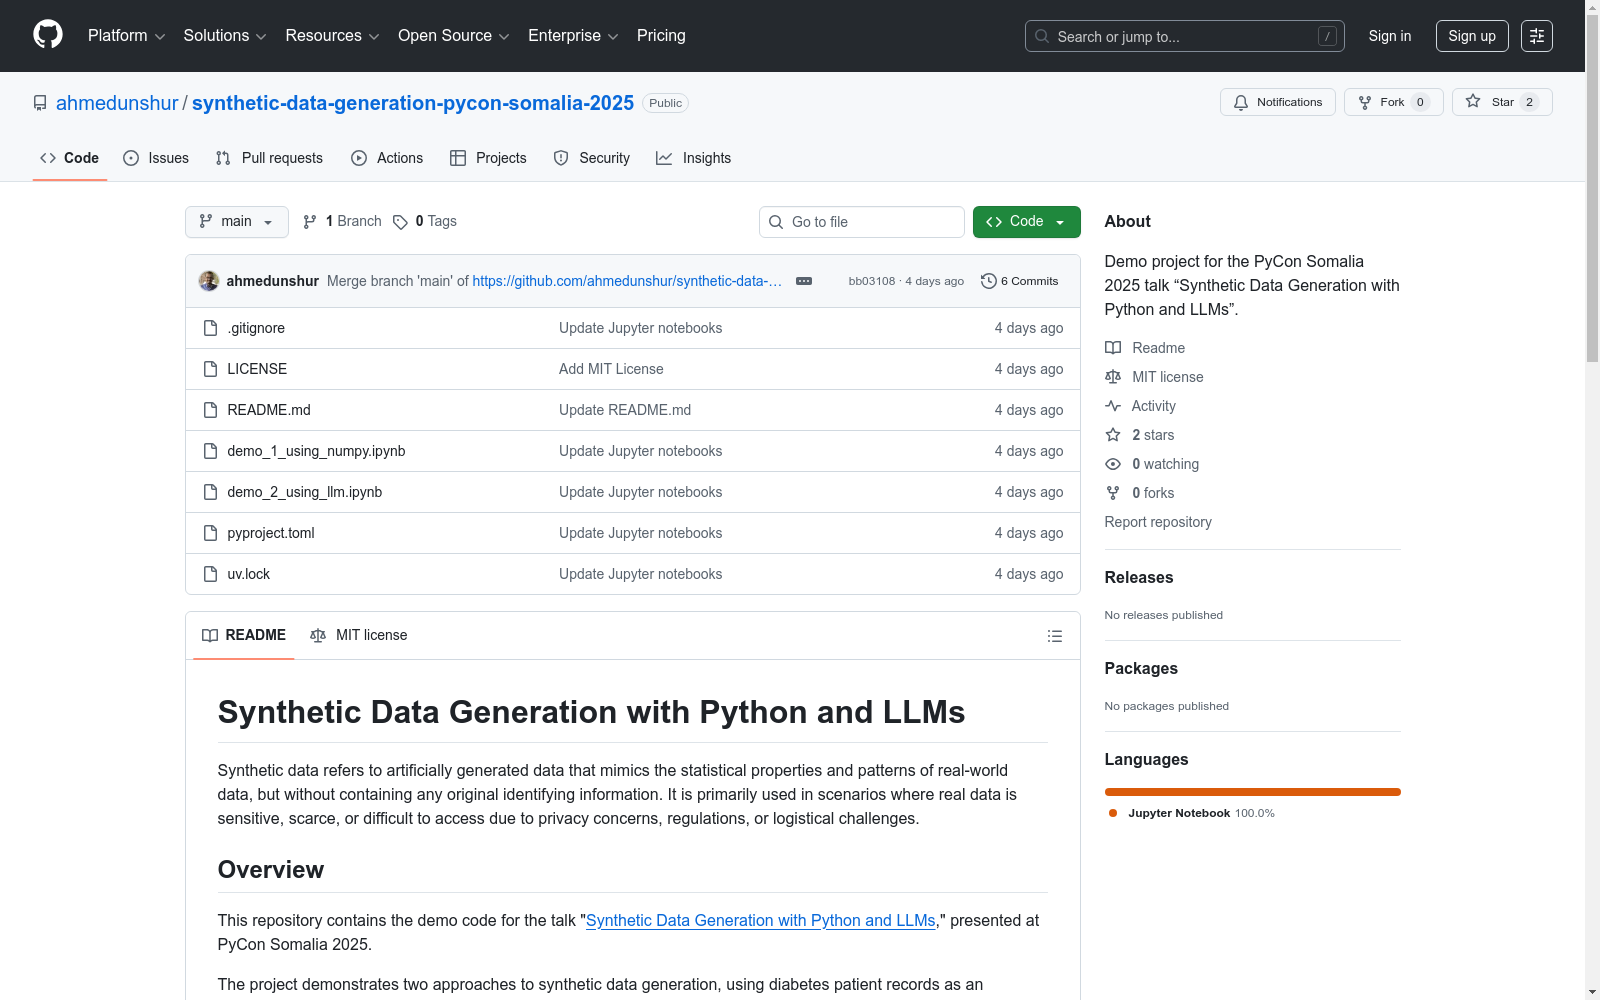Click the pulse icon beside Activity
1600x1000 pixels.
1113,406
